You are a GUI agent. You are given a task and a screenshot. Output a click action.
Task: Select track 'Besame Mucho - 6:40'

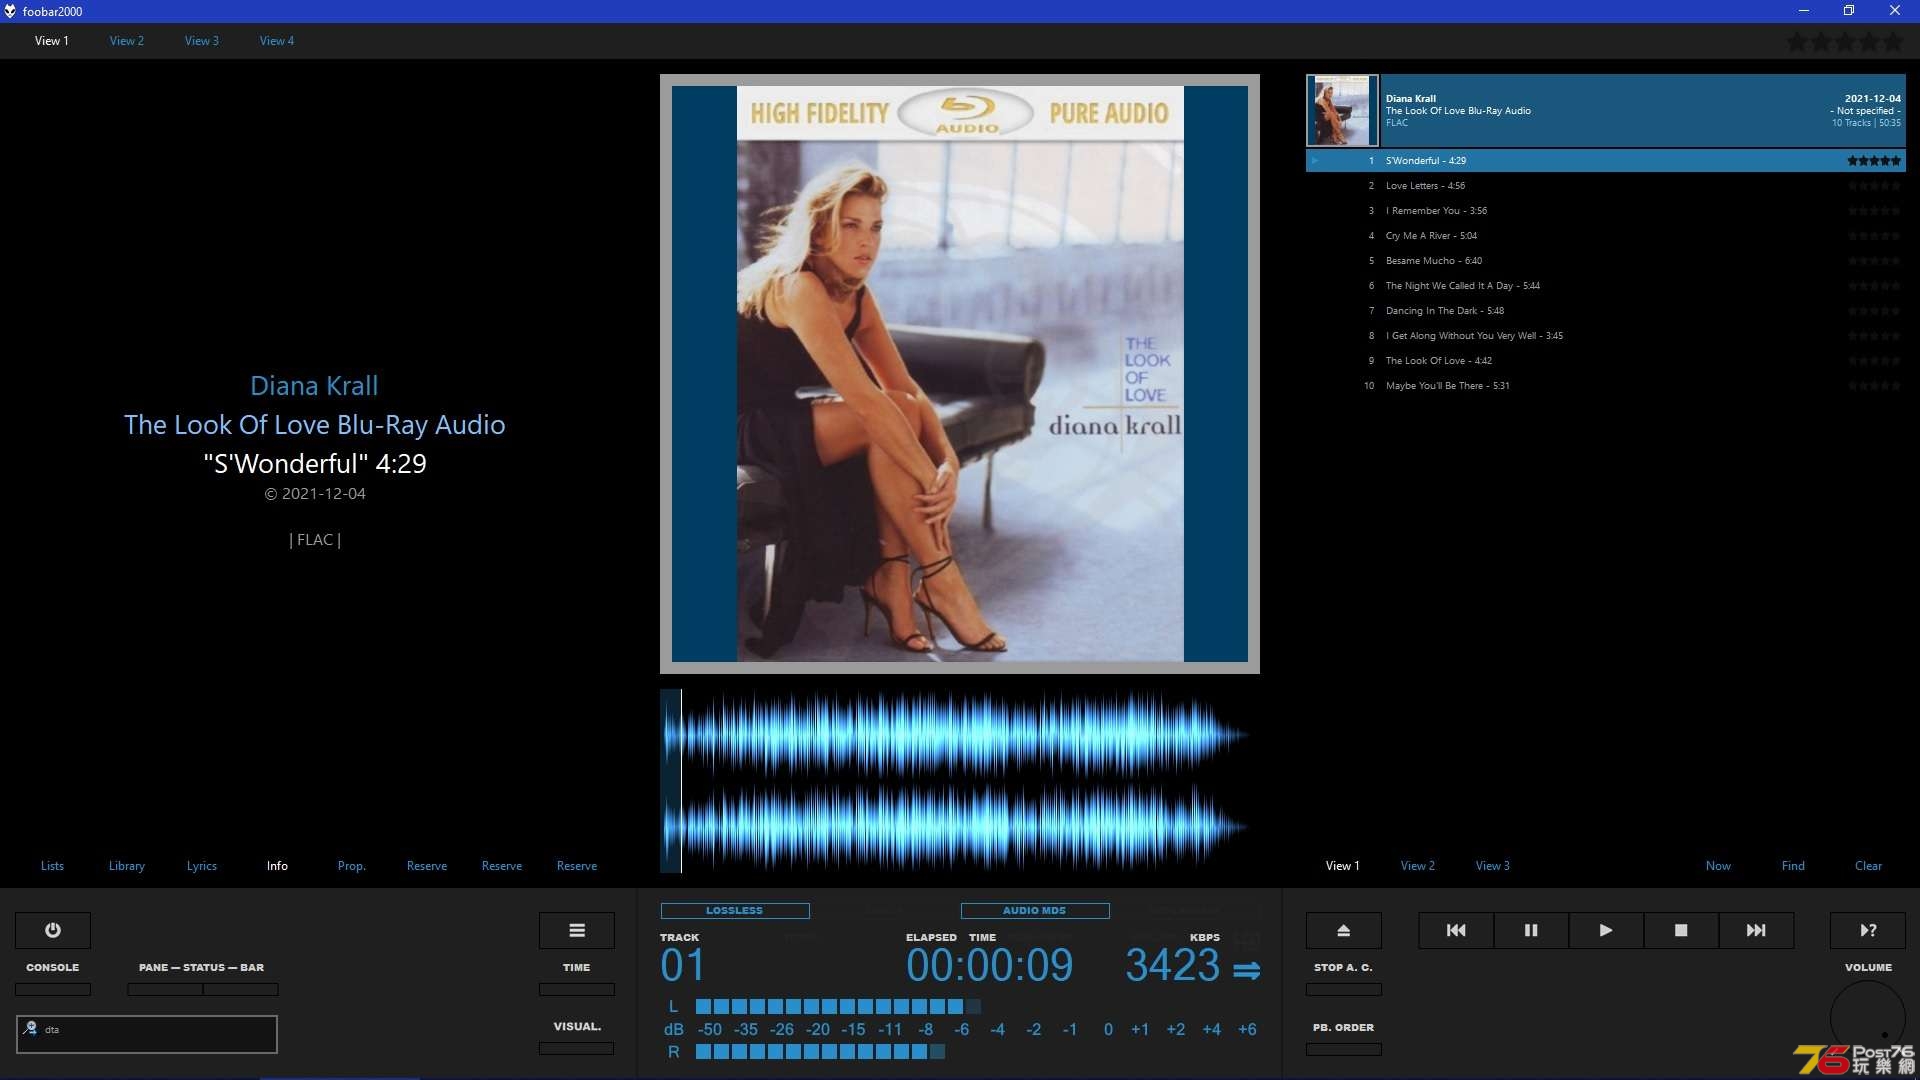point(1605,261)
